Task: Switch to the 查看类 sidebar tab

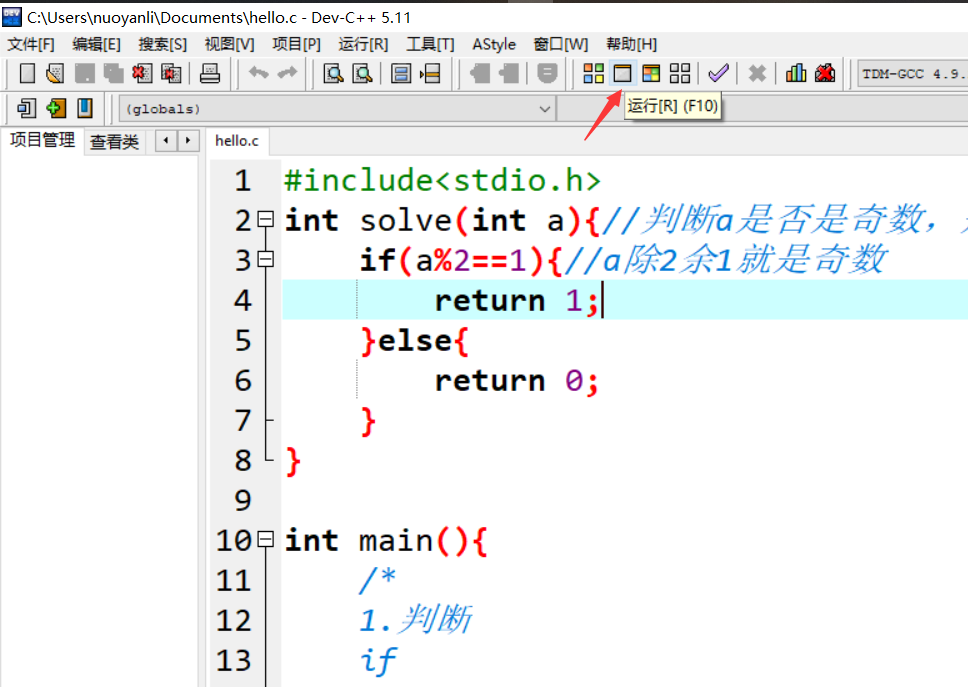Action: (114, 142)
